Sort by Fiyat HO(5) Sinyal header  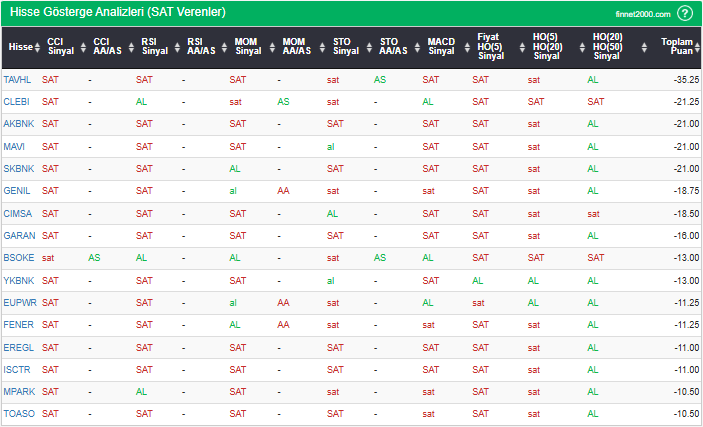tap(489, 47)
